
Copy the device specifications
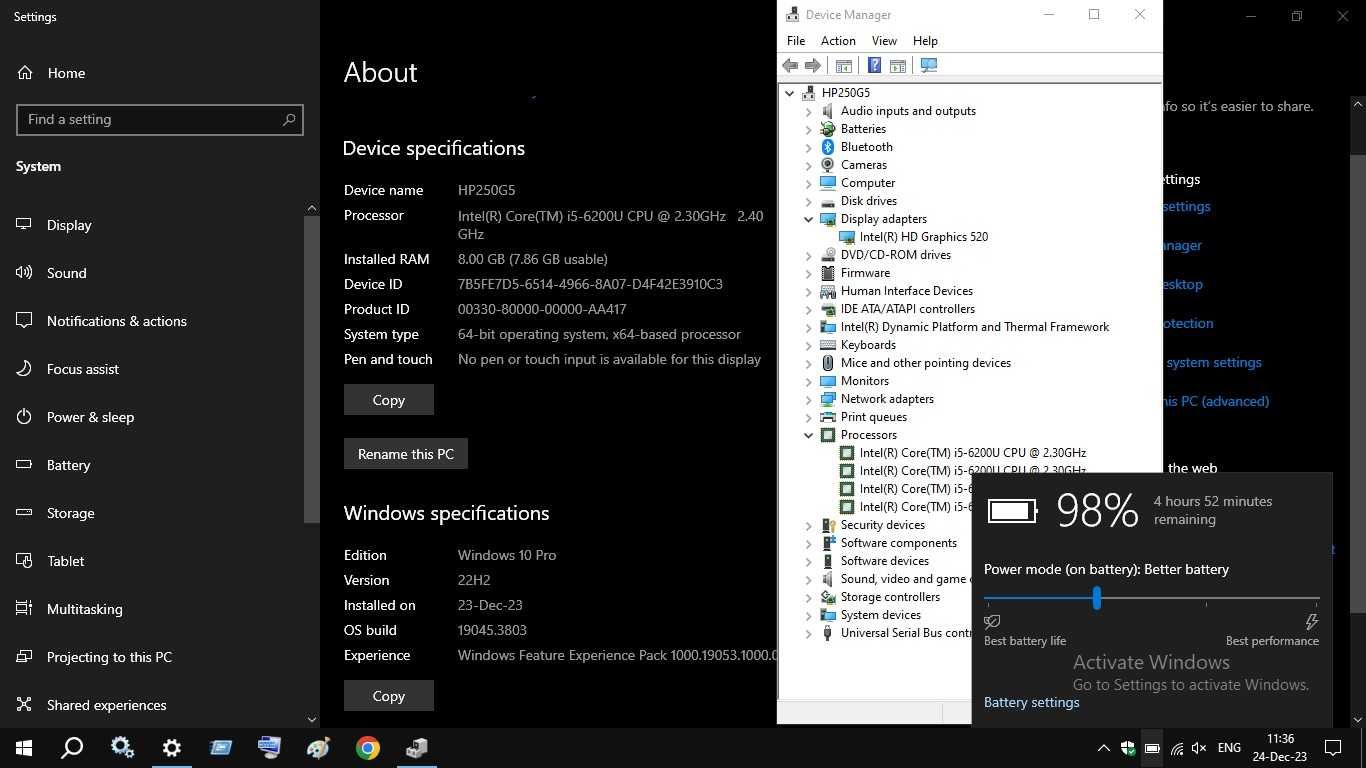pos(389,399)
